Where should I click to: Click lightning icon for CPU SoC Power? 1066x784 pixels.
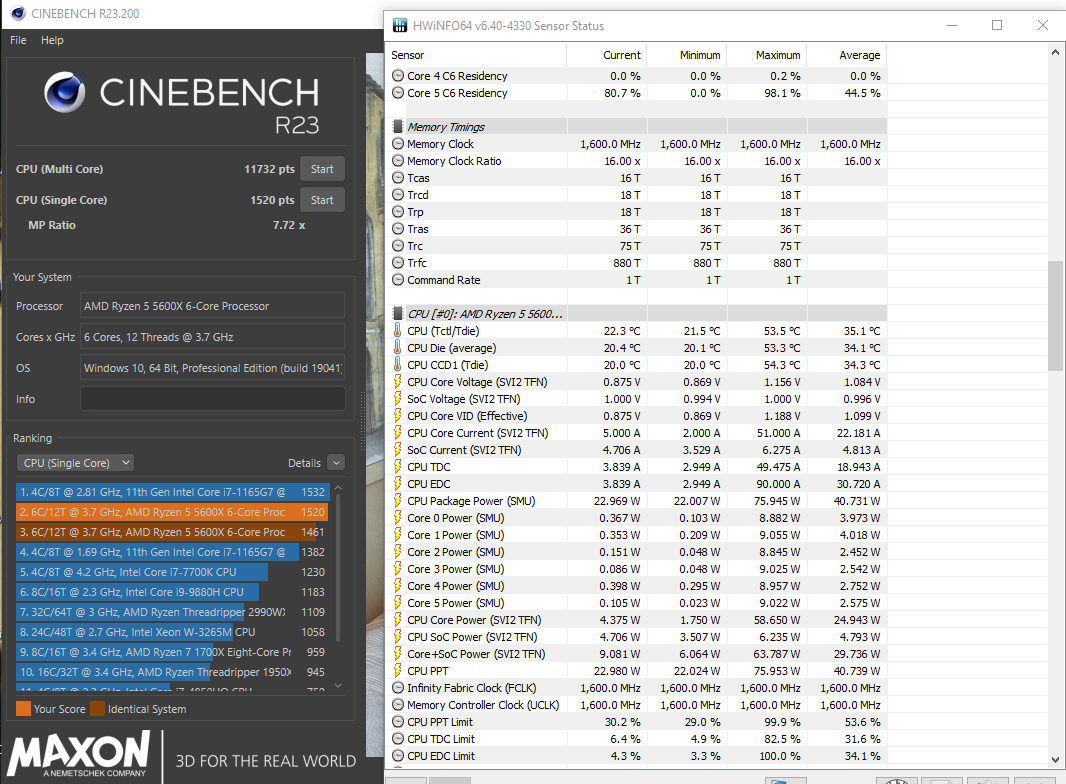[x=398, y=636]
